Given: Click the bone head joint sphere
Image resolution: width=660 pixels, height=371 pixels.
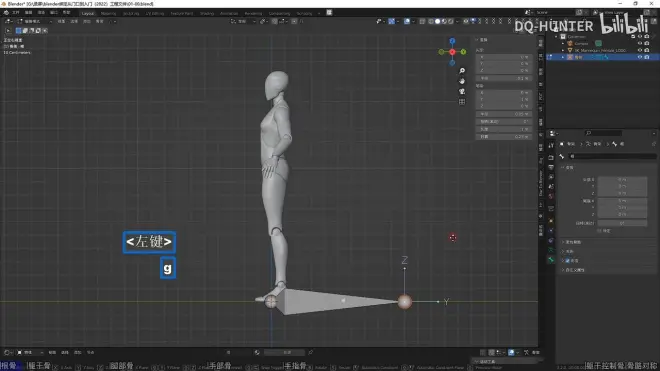Looking at the screenshot, I should pos(271,301).
